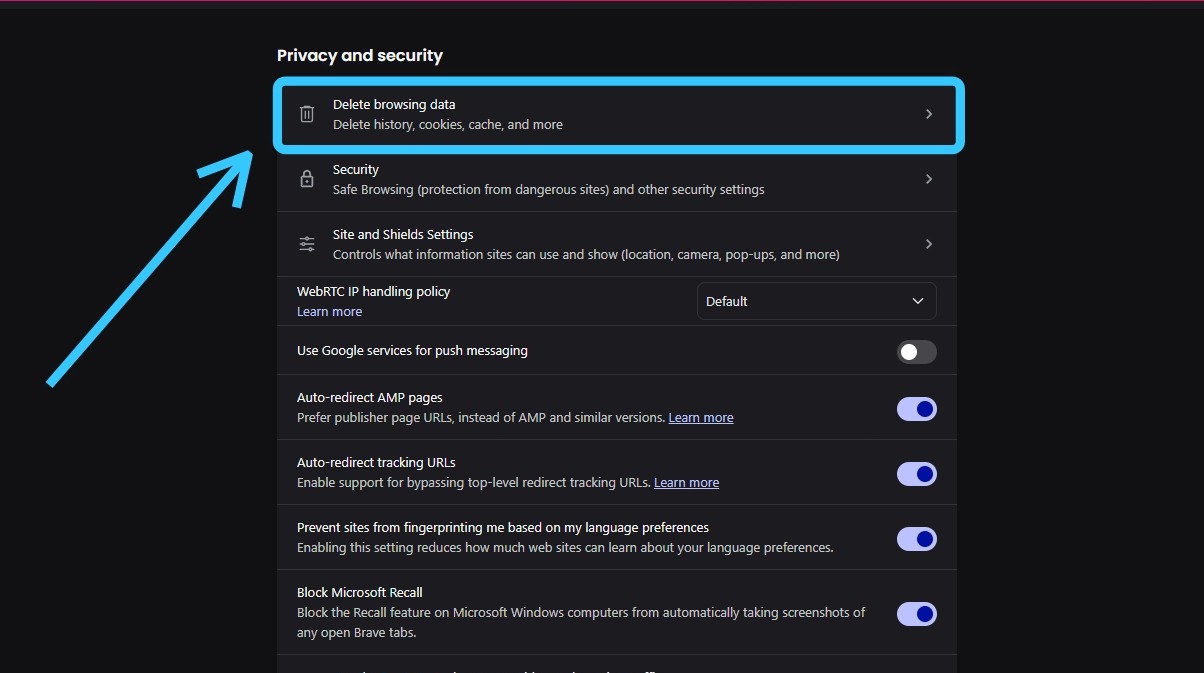Click Learn more about redirect tracking URLs
This screenshot has height=673, width=1204.
686,483
